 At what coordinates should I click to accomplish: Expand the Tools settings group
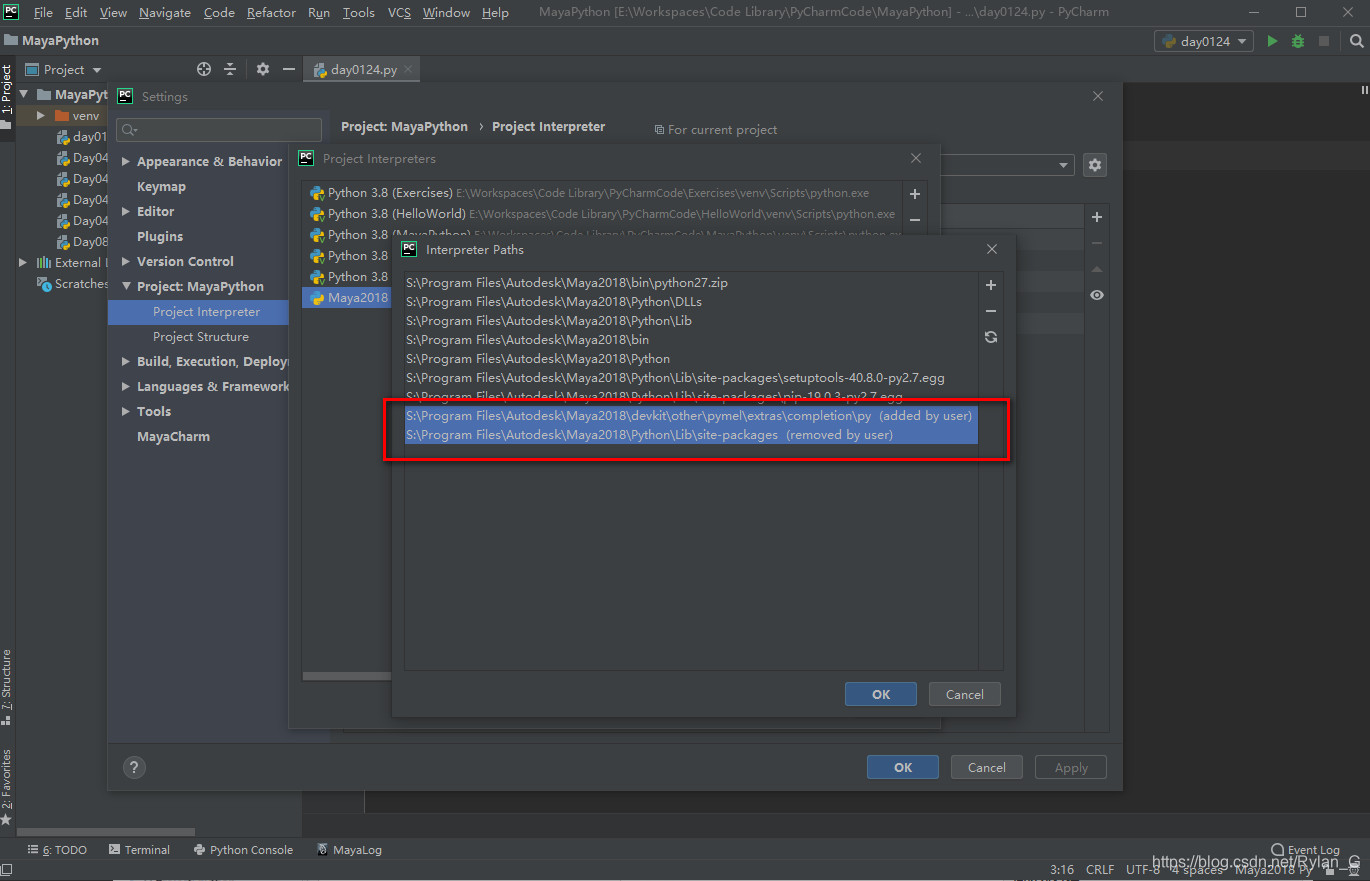pos(126,412)
